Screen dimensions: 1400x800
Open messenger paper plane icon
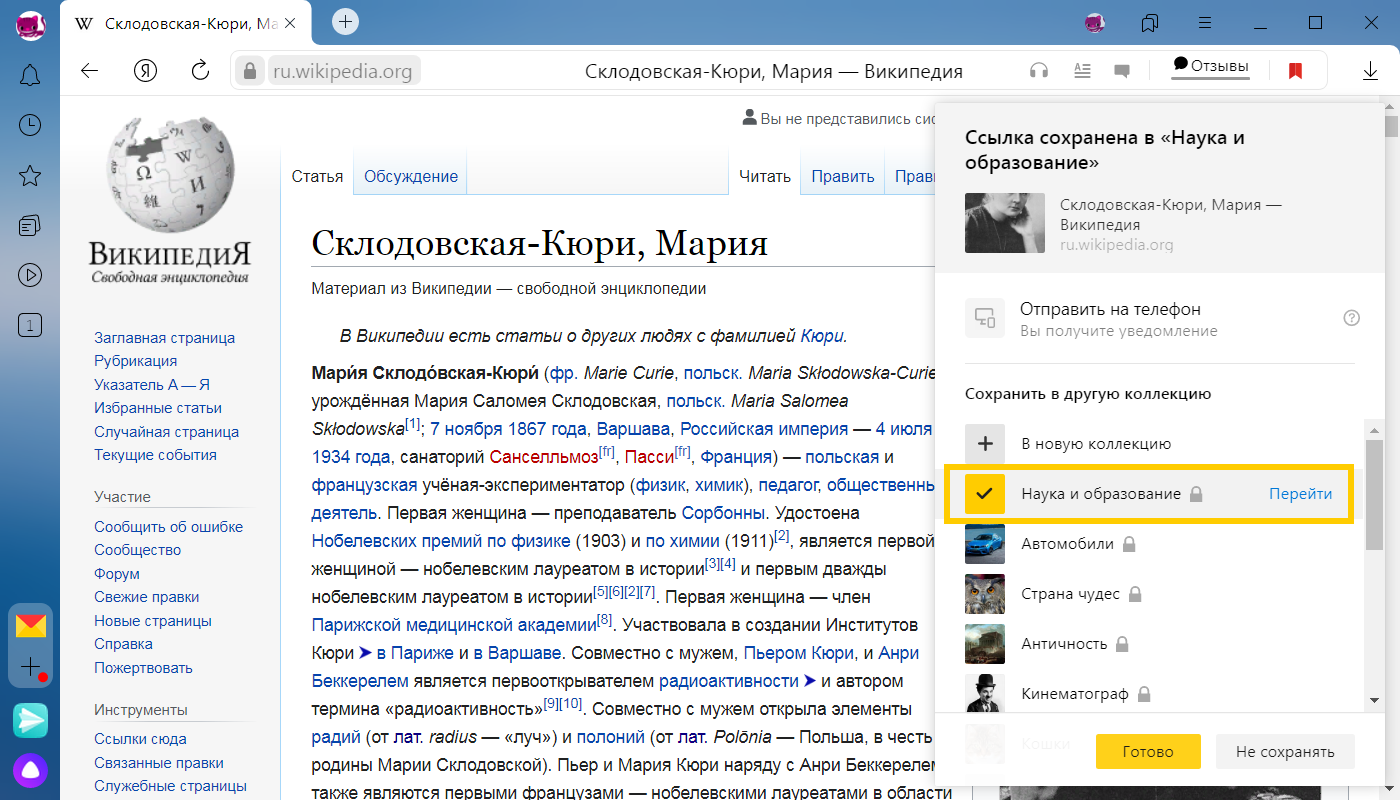(x=30, y=720)
